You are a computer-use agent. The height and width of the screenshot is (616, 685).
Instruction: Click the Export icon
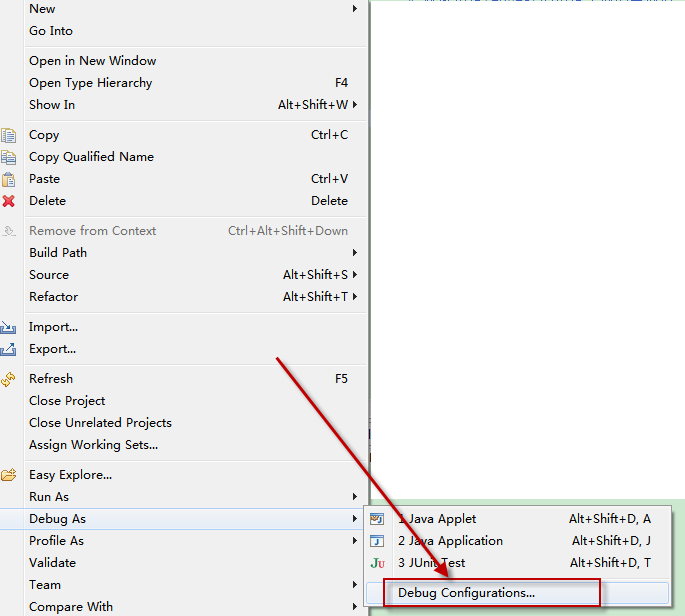pos(8,349)
